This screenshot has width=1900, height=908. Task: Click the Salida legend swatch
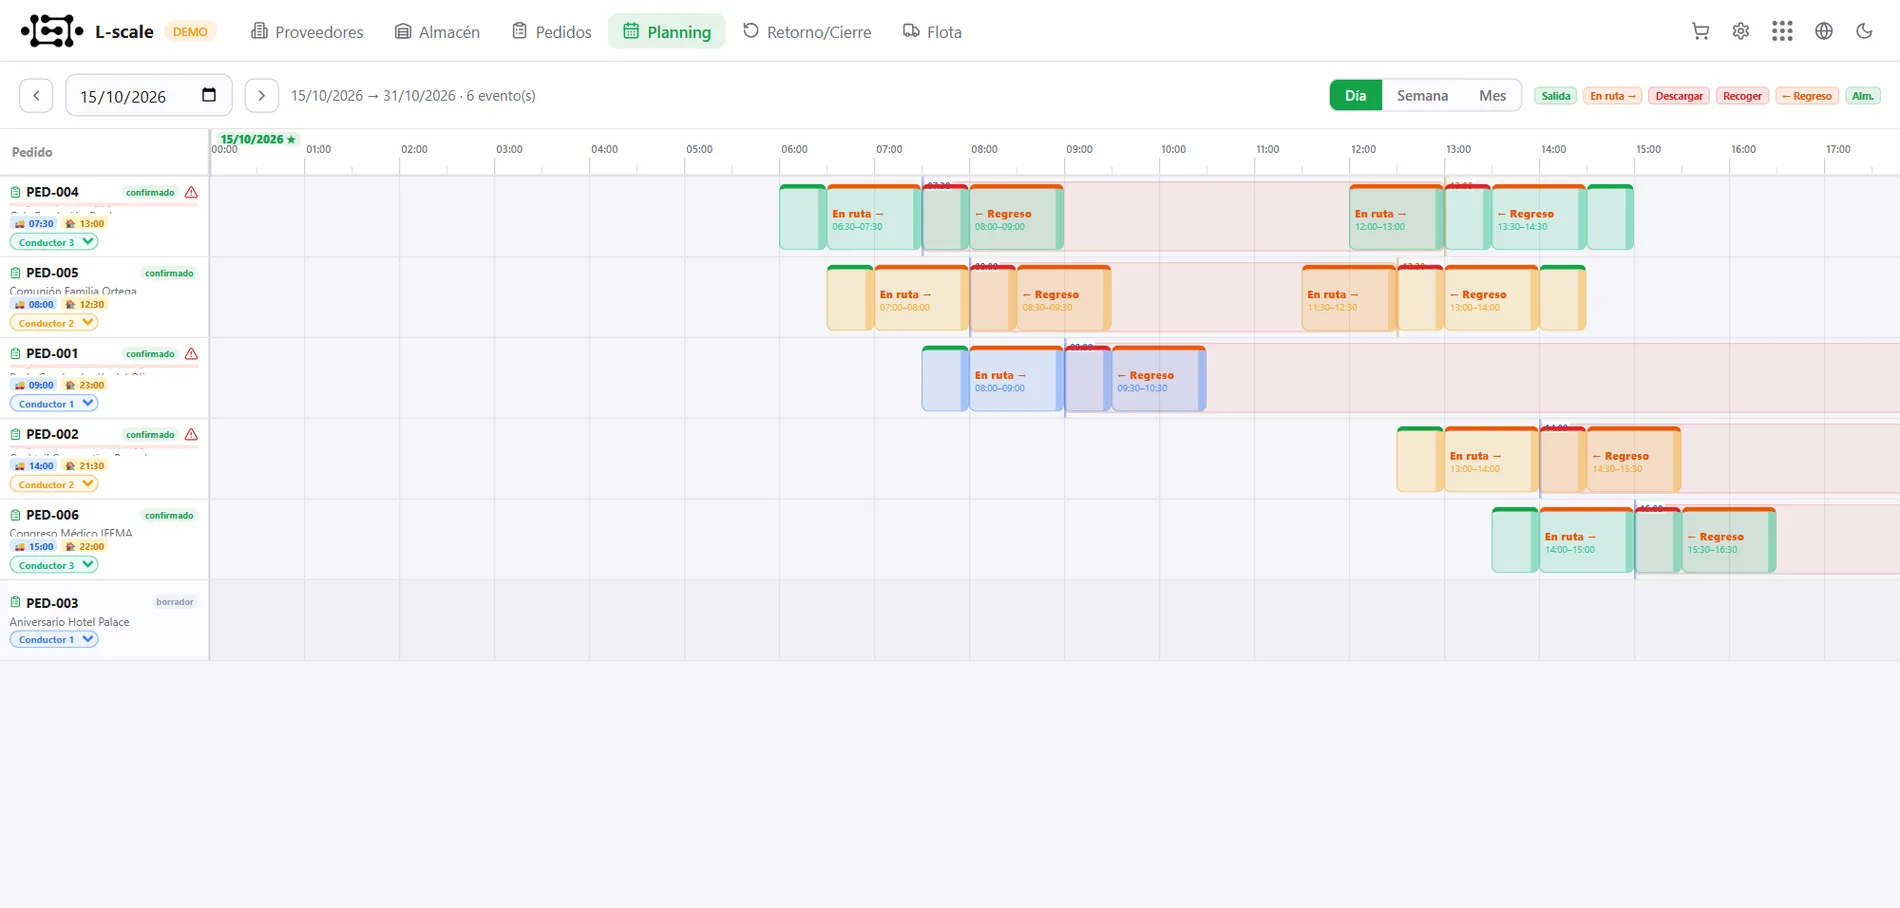coord(1555,96)
